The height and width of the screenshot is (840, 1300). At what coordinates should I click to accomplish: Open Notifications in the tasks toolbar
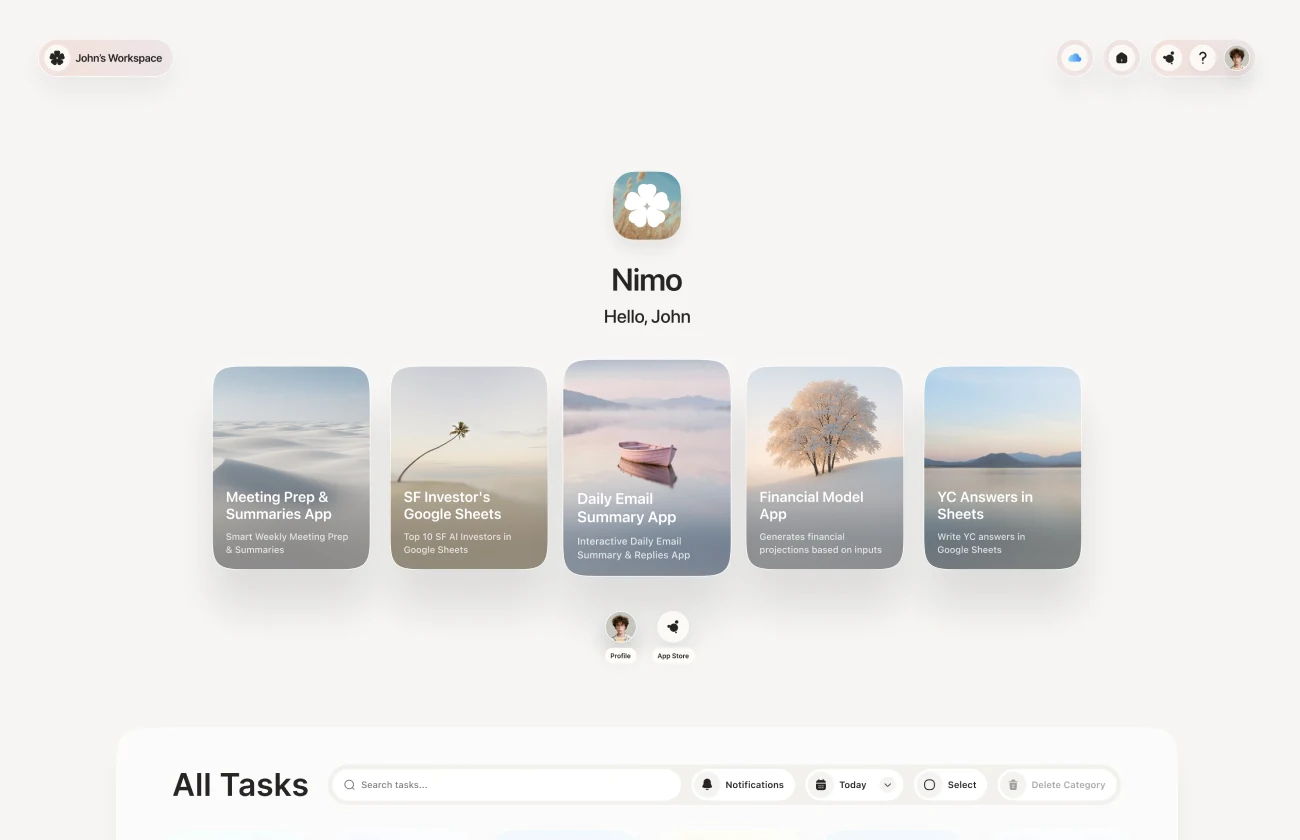point(743,785)
